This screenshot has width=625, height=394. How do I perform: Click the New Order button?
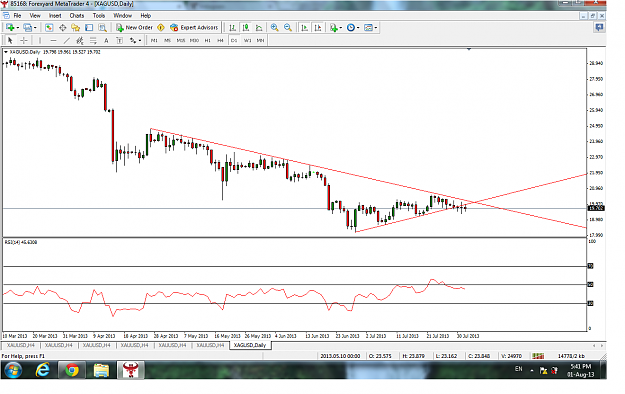click(x=134, y=28)
